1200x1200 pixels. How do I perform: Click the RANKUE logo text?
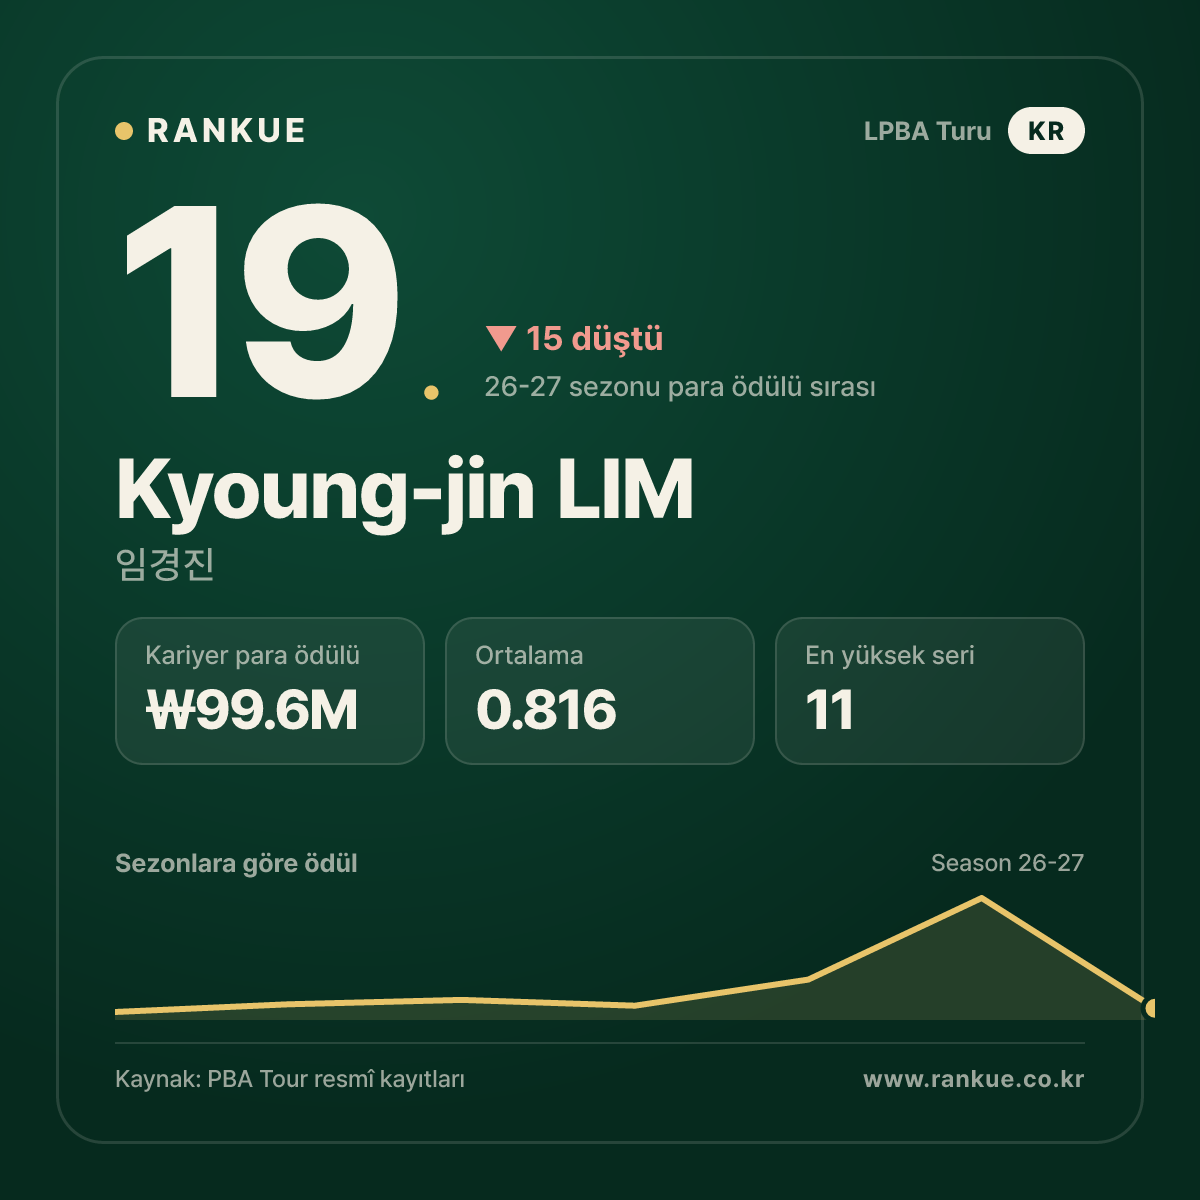tap(226, 131)
